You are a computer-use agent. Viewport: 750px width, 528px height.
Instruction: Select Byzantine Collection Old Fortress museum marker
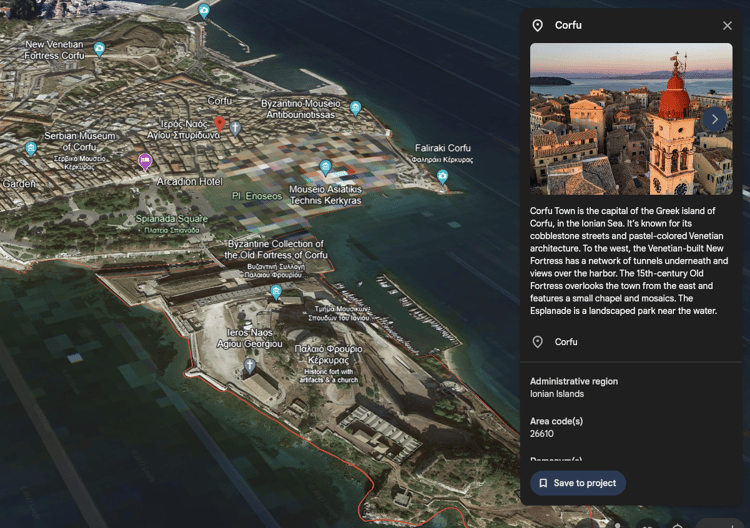pyautogui.click(x=276, y=292)
